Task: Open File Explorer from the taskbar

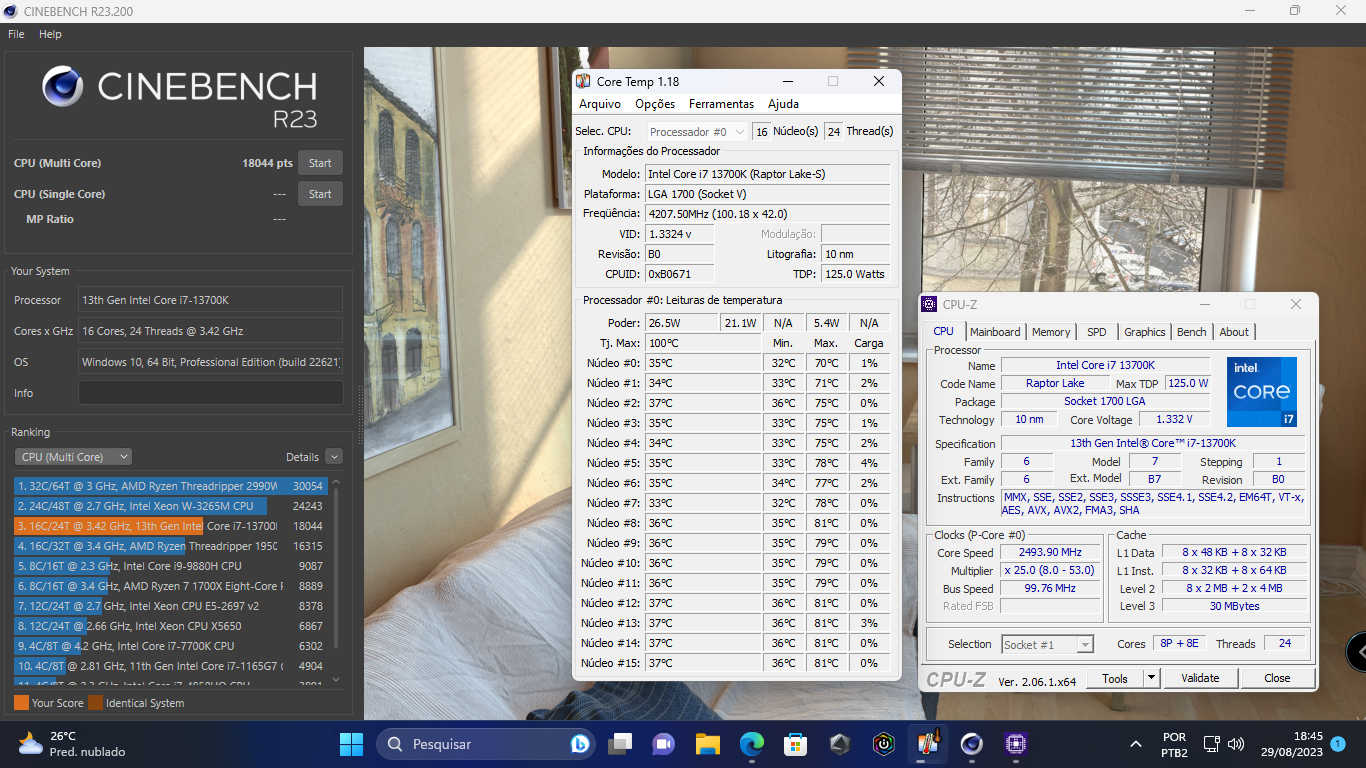Action: pos(708,744)
